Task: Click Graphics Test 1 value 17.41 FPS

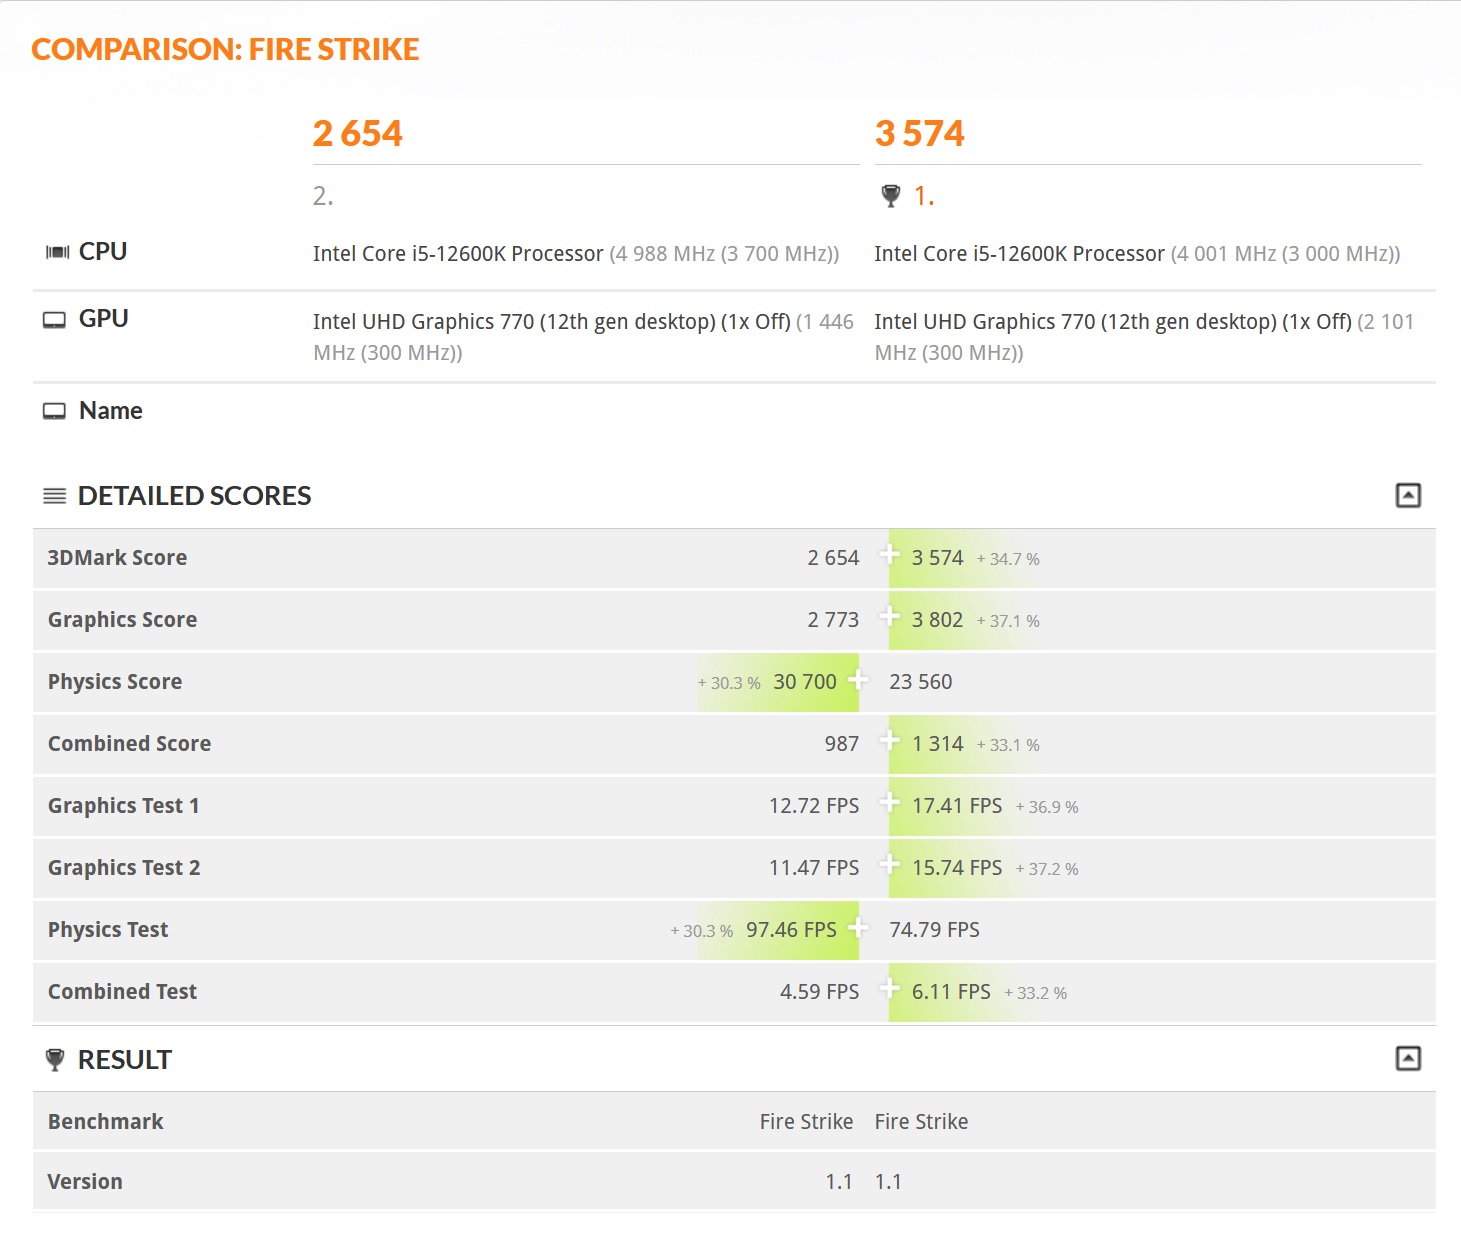Action: pos(957,806)
